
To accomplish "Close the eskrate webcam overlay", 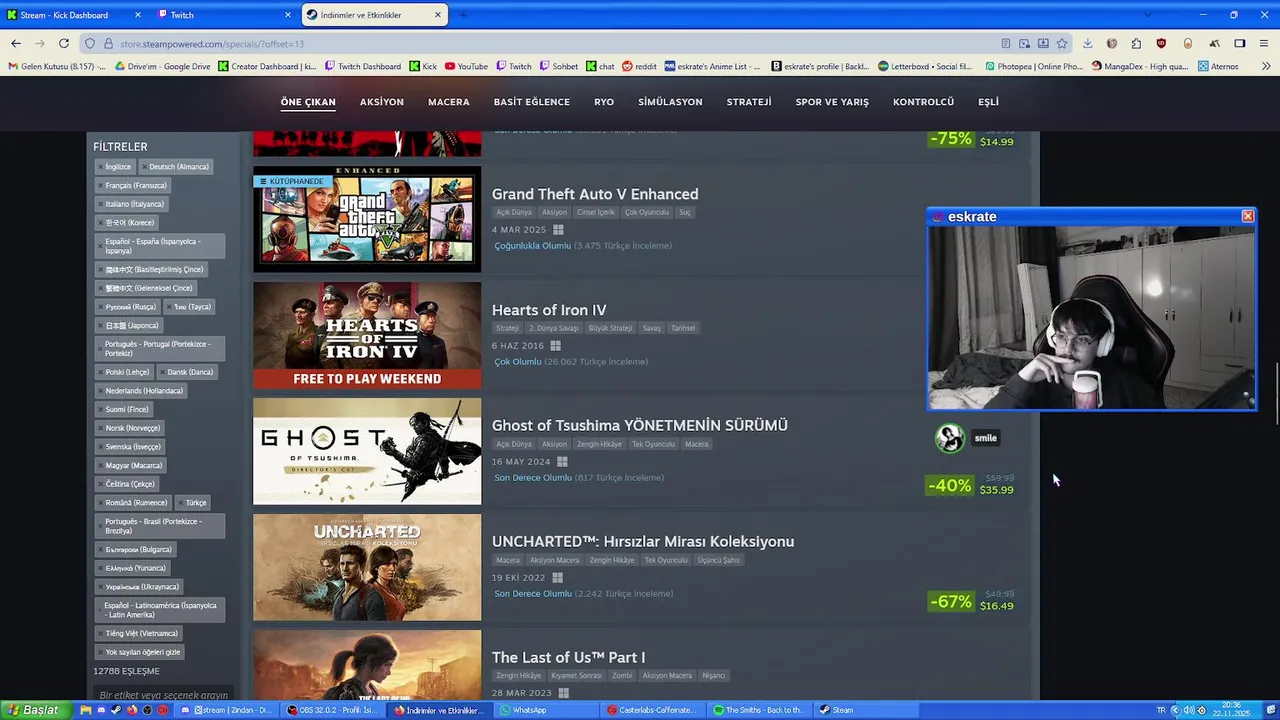I will (1247, 216).
